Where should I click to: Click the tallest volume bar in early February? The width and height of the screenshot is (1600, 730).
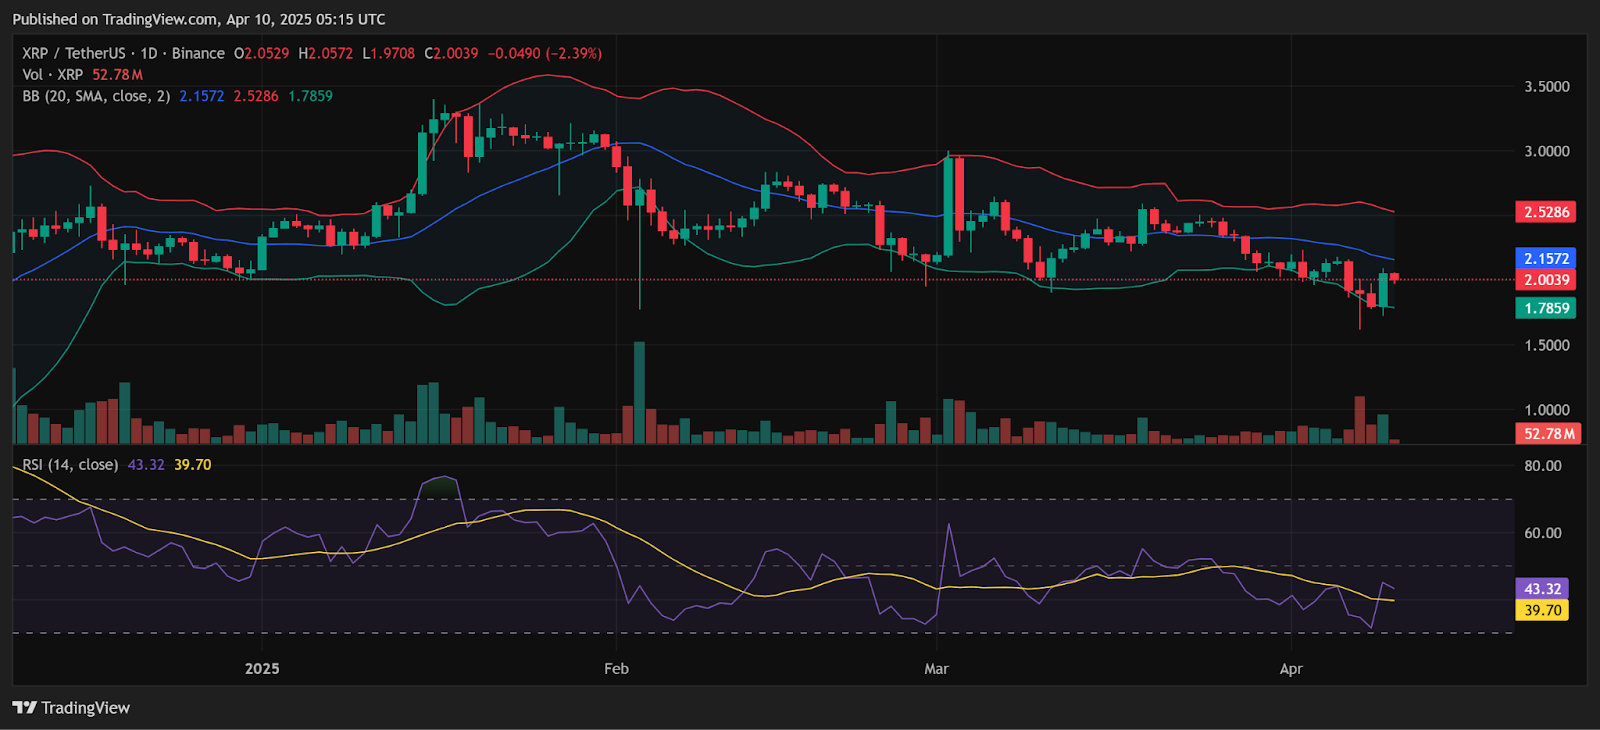click(639, 393)
